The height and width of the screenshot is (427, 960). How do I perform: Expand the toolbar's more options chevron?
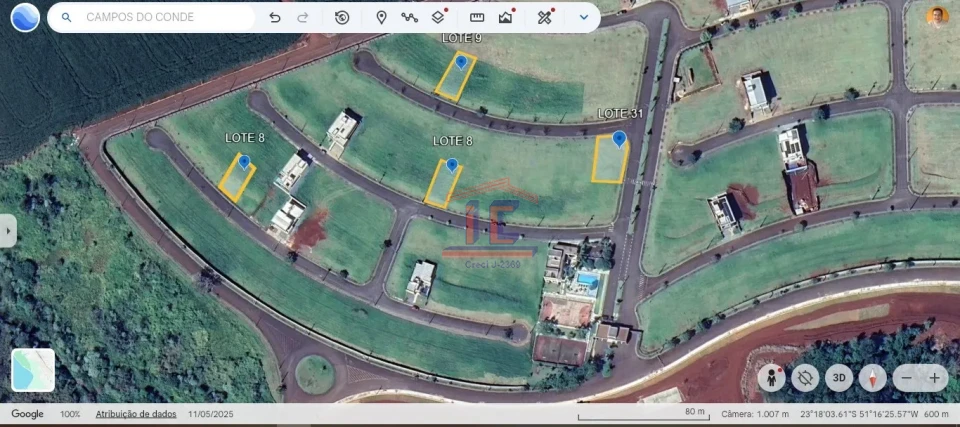[584, 17]
